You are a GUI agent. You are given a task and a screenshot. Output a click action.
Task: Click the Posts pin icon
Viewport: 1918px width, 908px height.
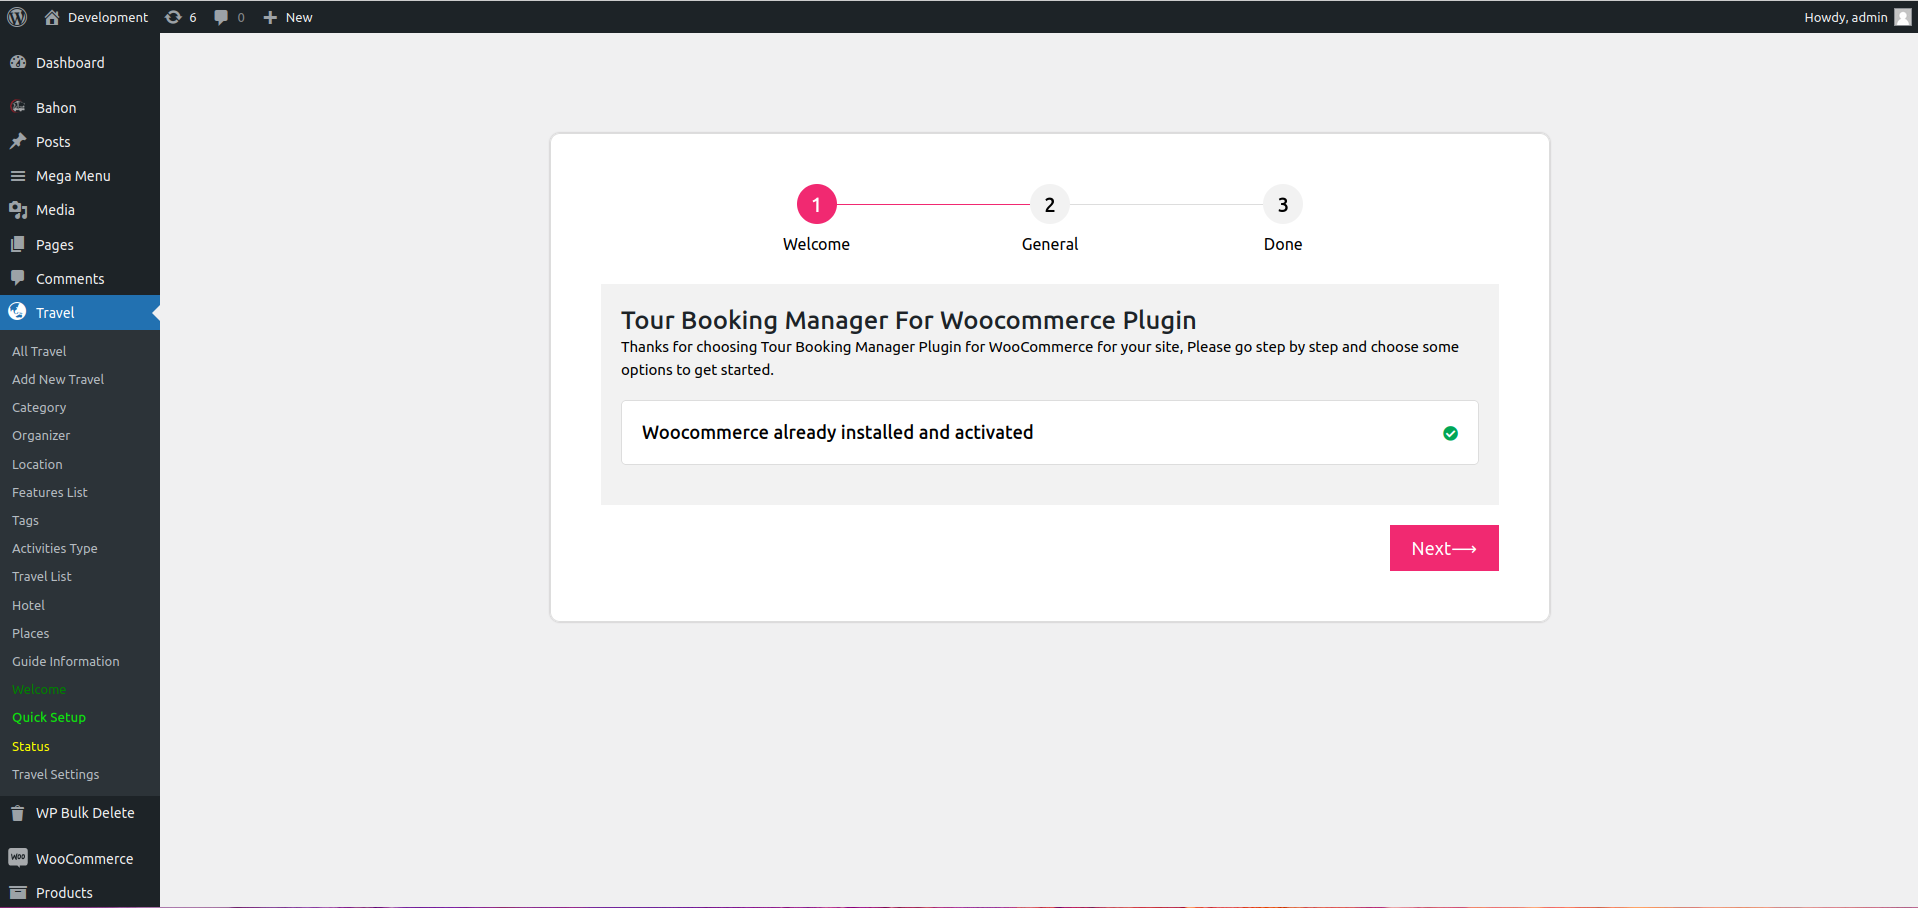18,141
